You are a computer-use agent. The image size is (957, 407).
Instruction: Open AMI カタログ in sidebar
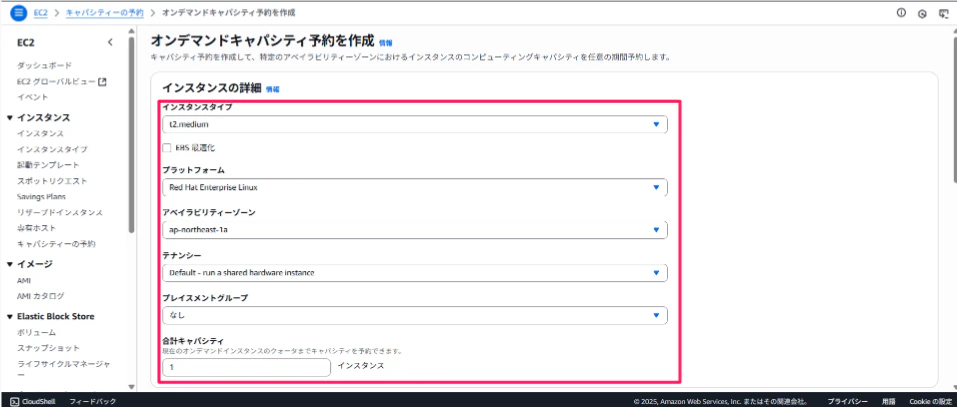coord(40,297)
